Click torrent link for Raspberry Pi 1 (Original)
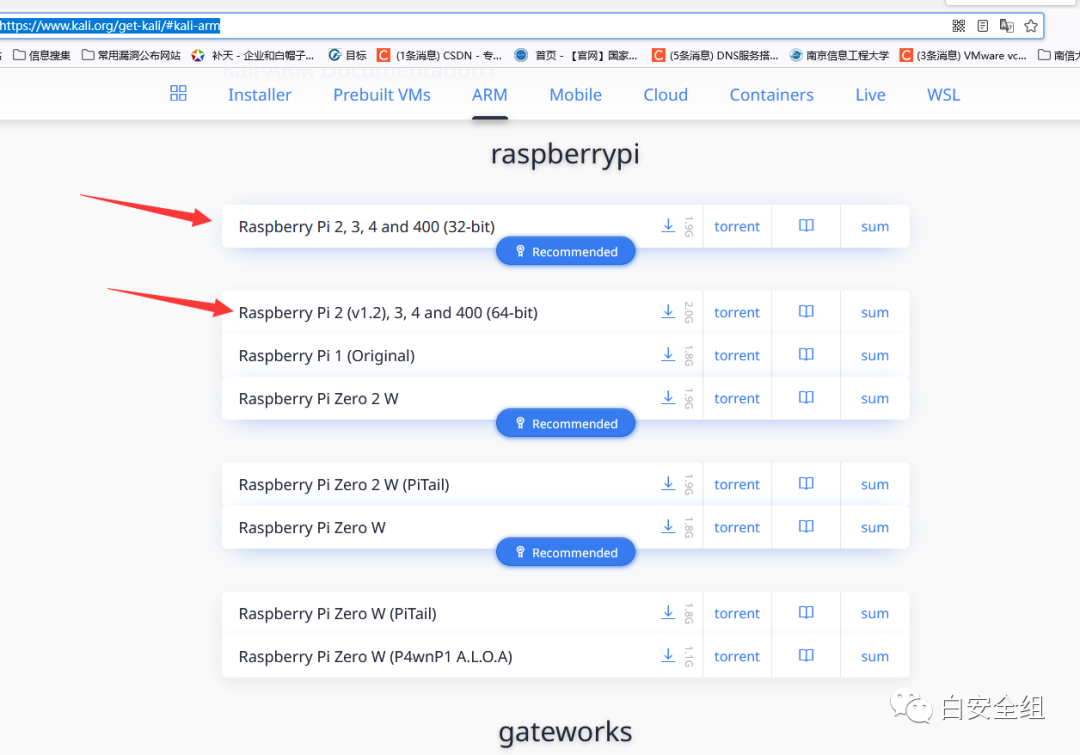Screen dimensions: 1080x755 [736, 355]
